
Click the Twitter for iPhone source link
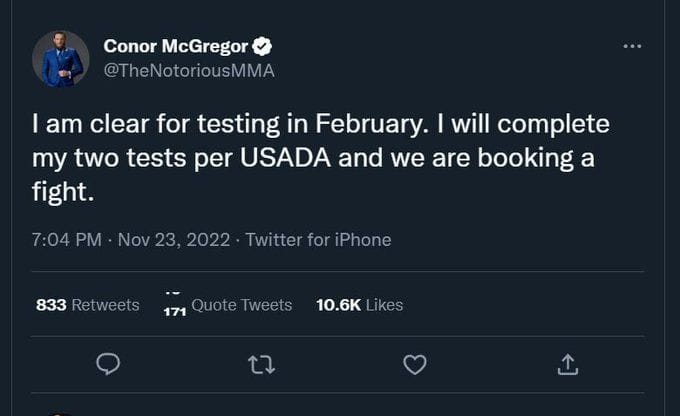[318, 240]
